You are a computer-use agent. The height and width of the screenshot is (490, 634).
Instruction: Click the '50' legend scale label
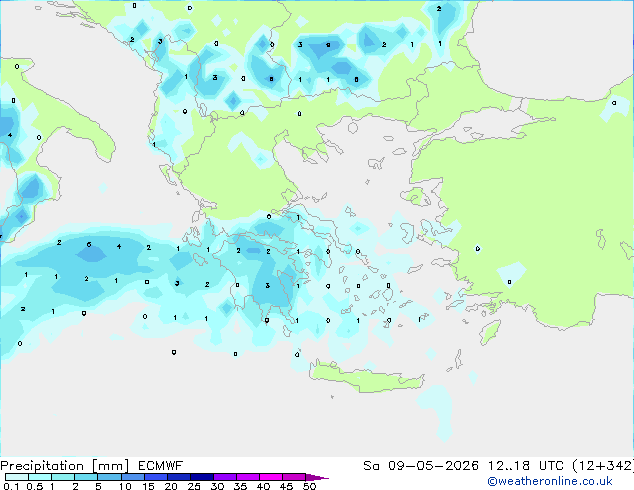coord(309,486)
